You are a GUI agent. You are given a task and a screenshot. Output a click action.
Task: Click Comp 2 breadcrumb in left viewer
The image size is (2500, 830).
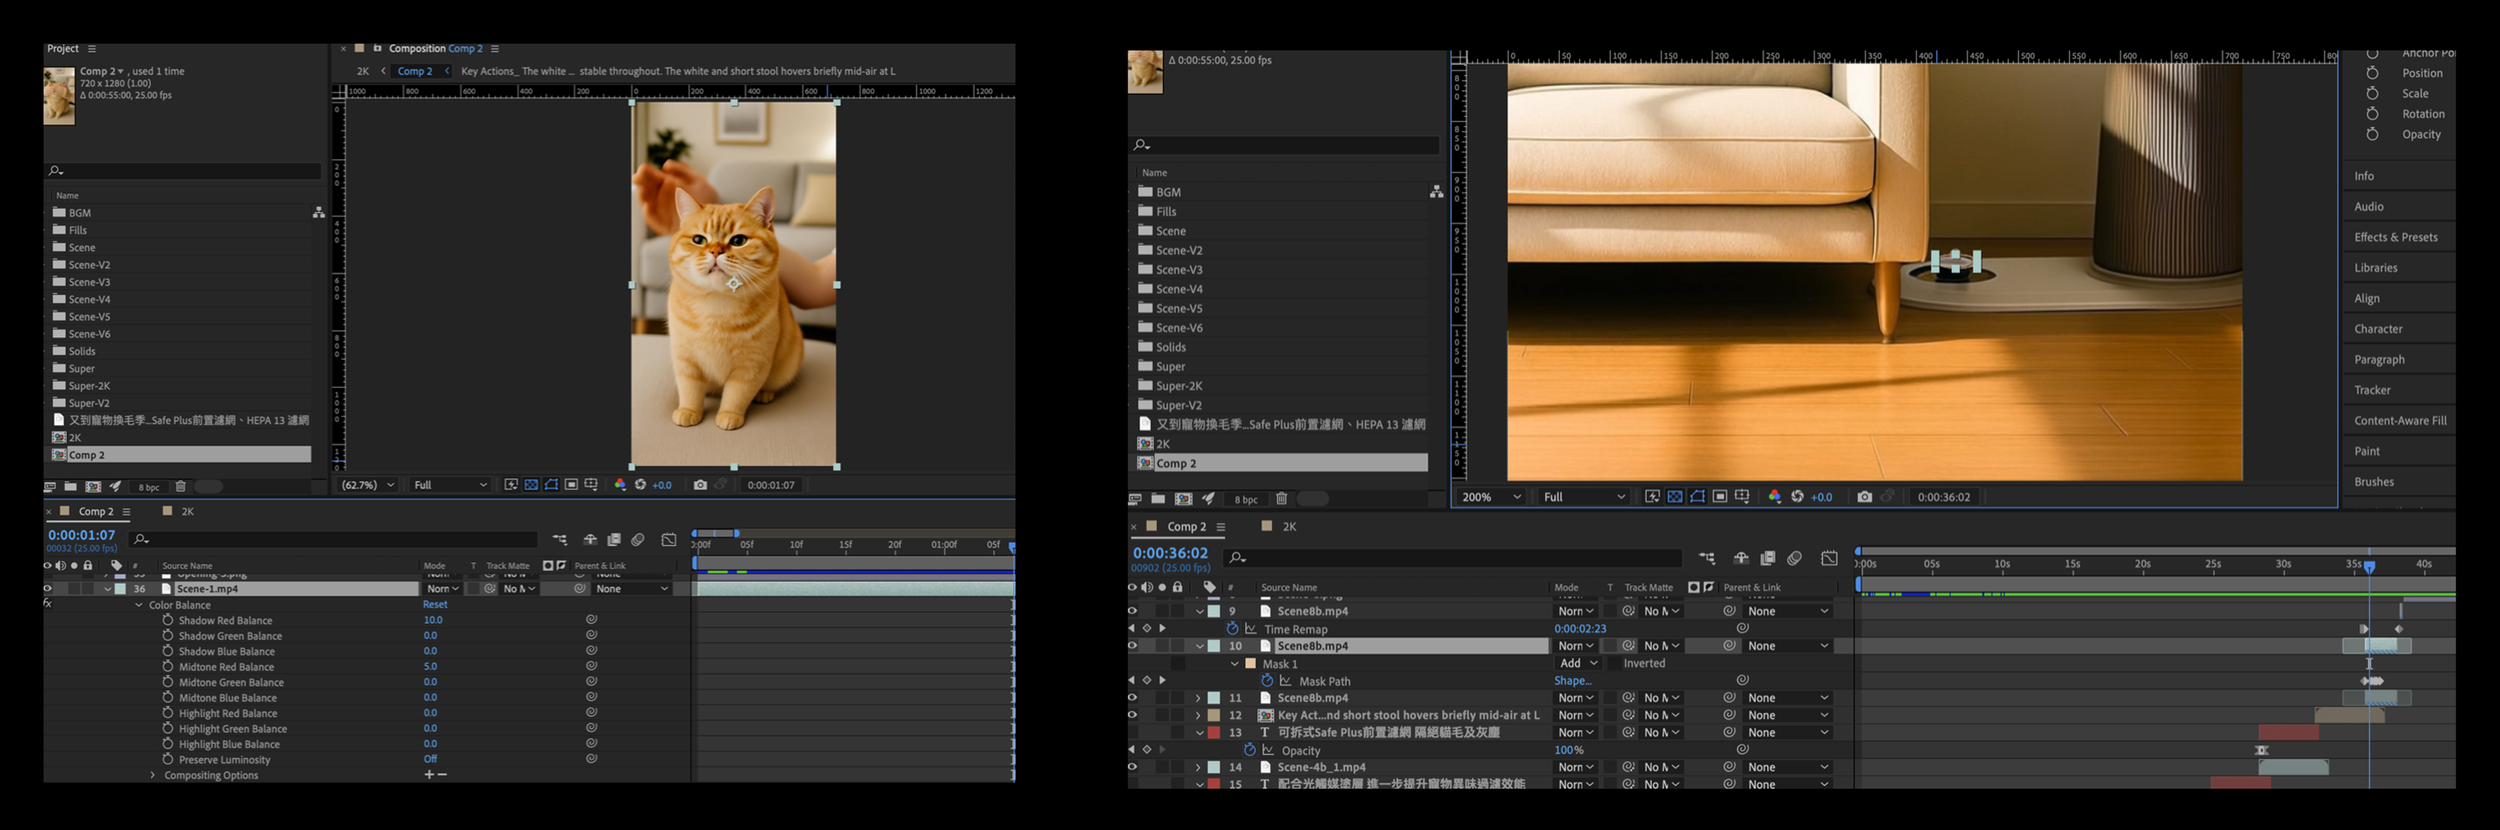click(x=415, y=71)
